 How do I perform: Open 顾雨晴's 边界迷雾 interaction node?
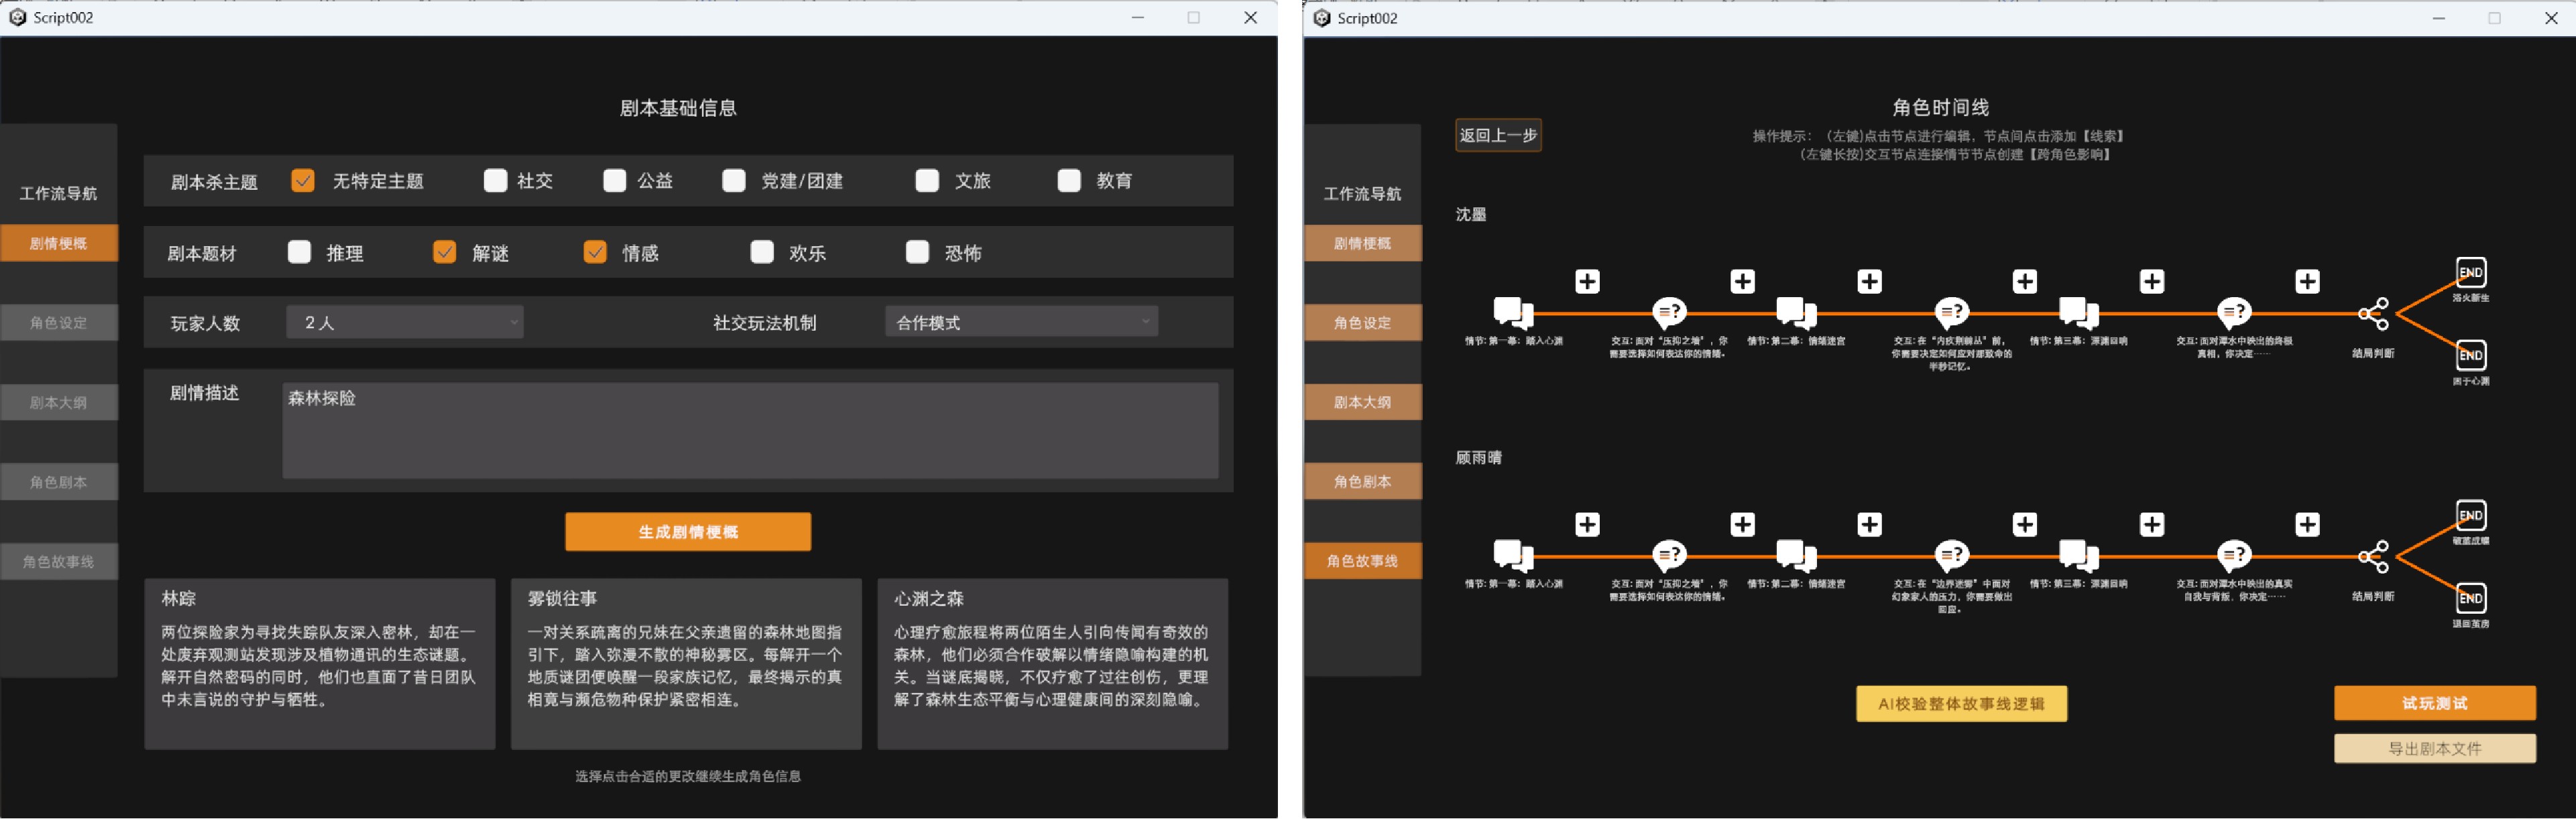click(x=1952, y=556)
